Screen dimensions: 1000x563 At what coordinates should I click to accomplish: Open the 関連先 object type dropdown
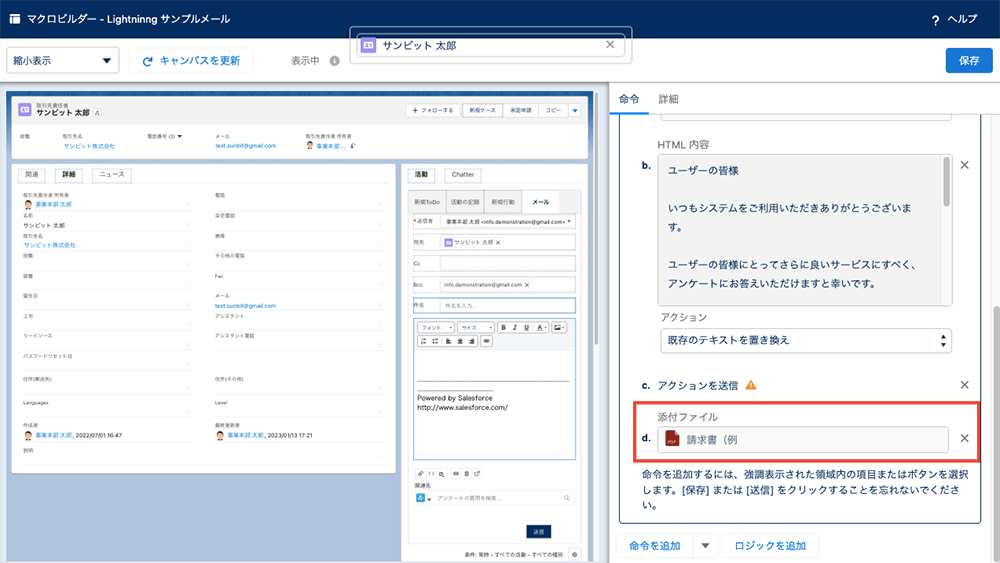[x=423, y=498]
